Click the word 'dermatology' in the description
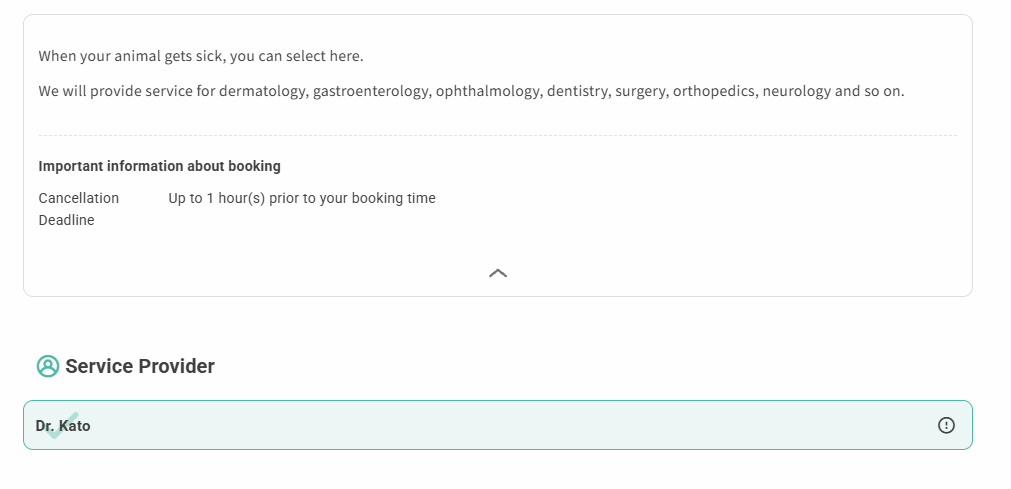This screenshot has height=489, width=1011. [262, 91]
